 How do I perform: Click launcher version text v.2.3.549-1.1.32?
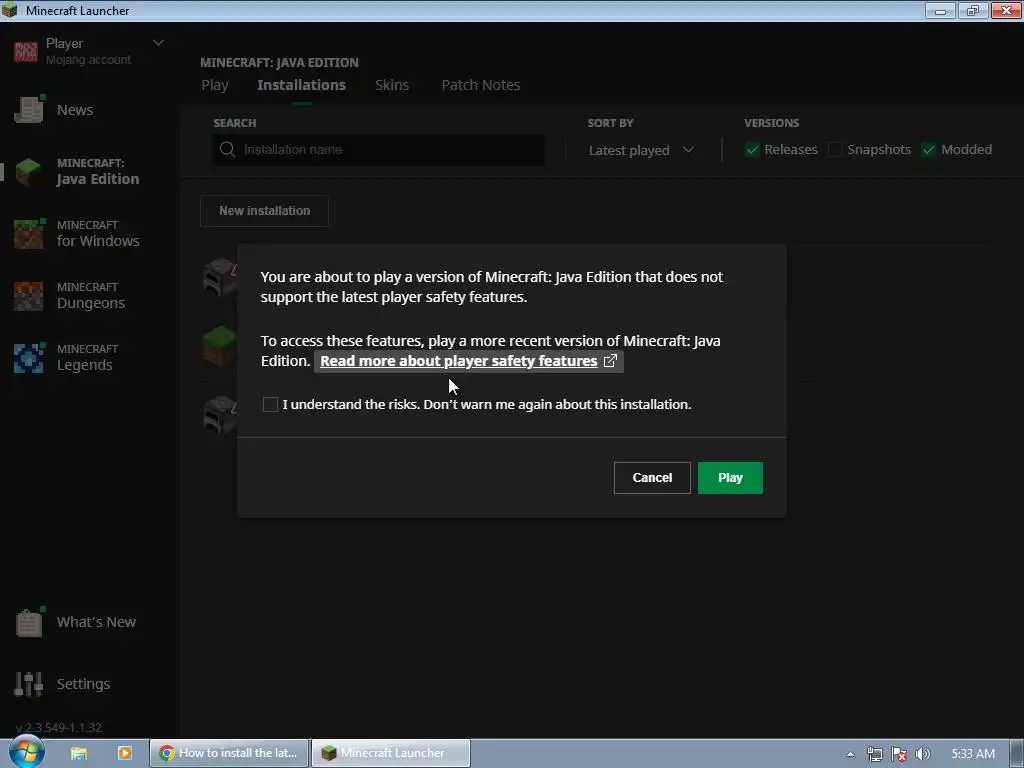pyautogui.click(x=59, y=727)
